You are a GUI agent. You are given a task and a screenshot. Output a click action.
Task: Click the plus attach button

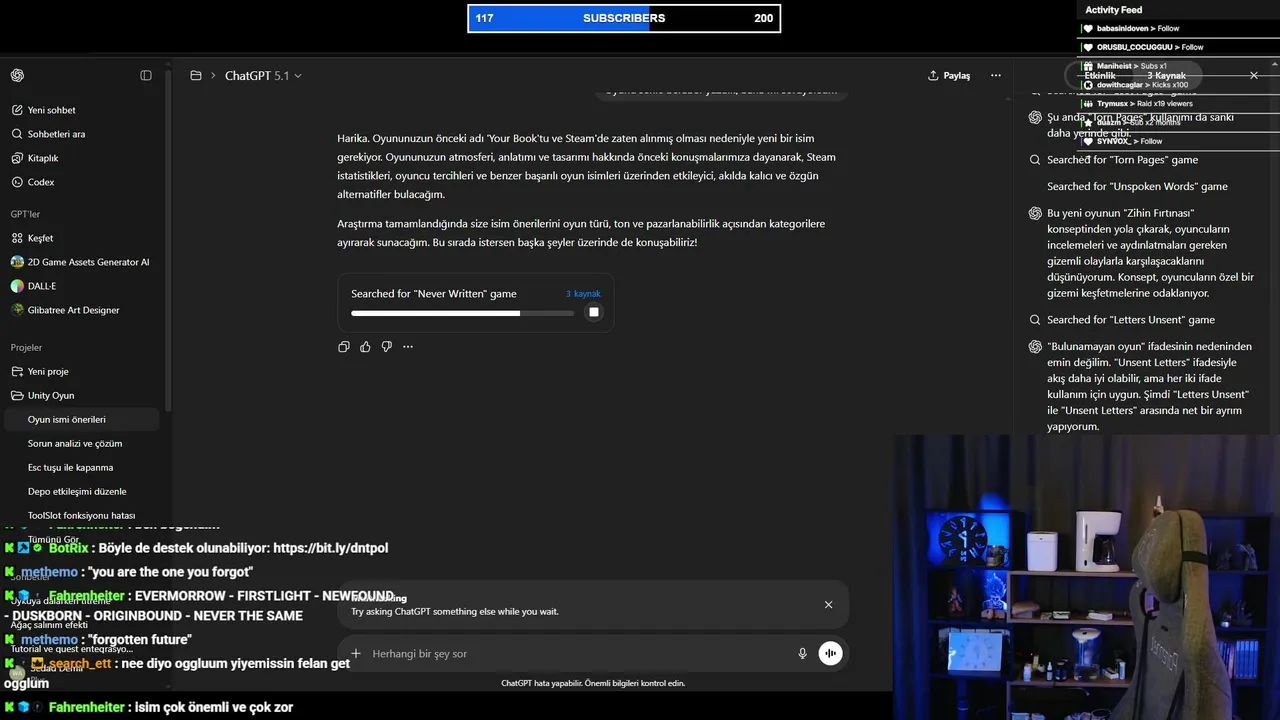click(355, 654)
